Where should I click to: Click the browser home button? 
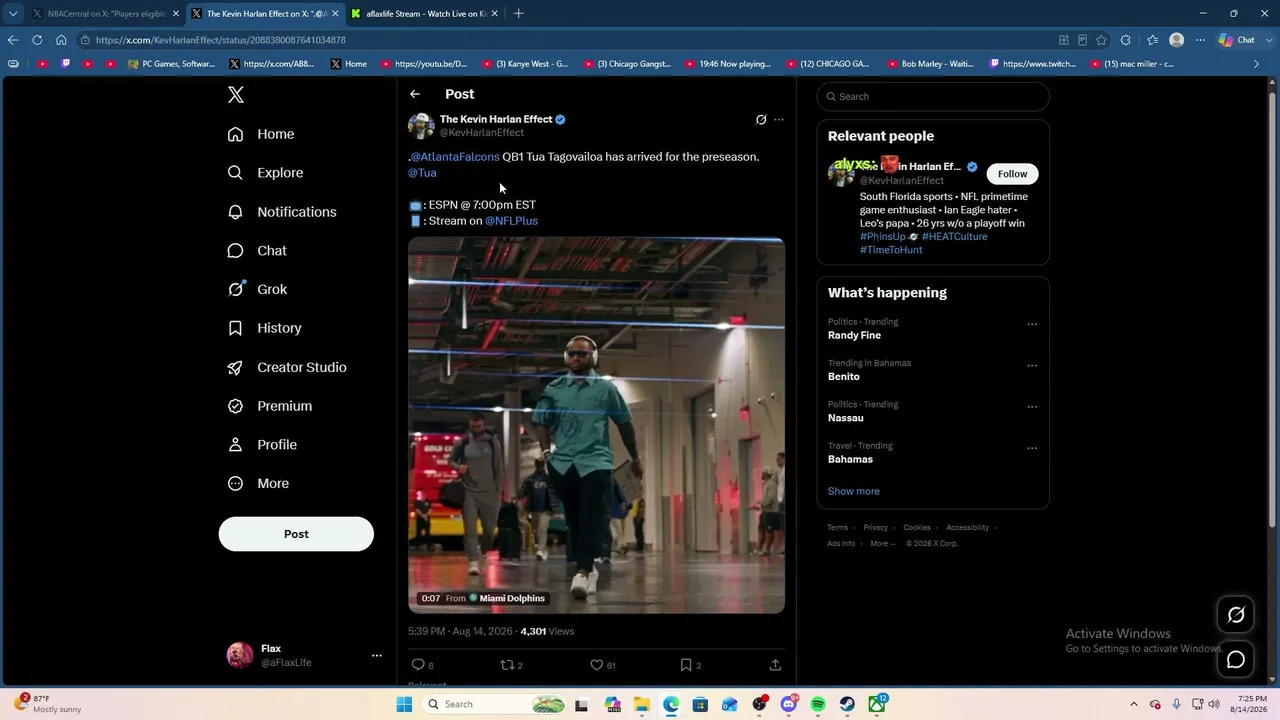(x=61, y=40)
